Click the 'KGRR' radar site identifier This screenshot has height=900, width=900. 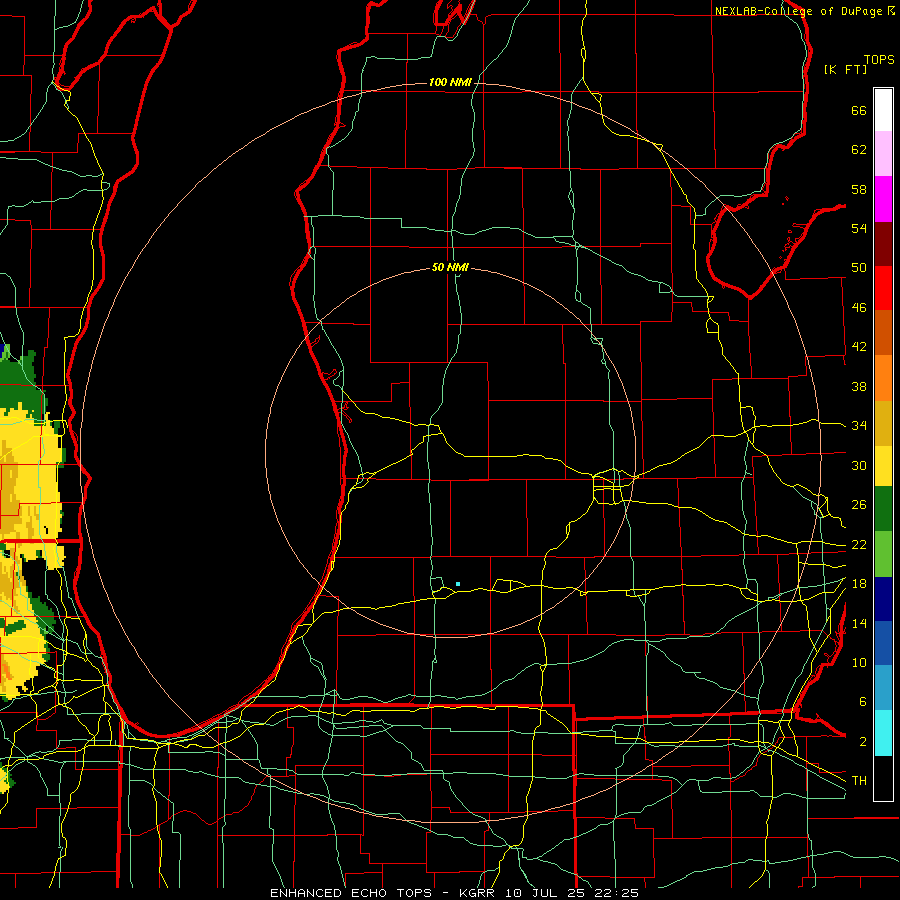477,893
